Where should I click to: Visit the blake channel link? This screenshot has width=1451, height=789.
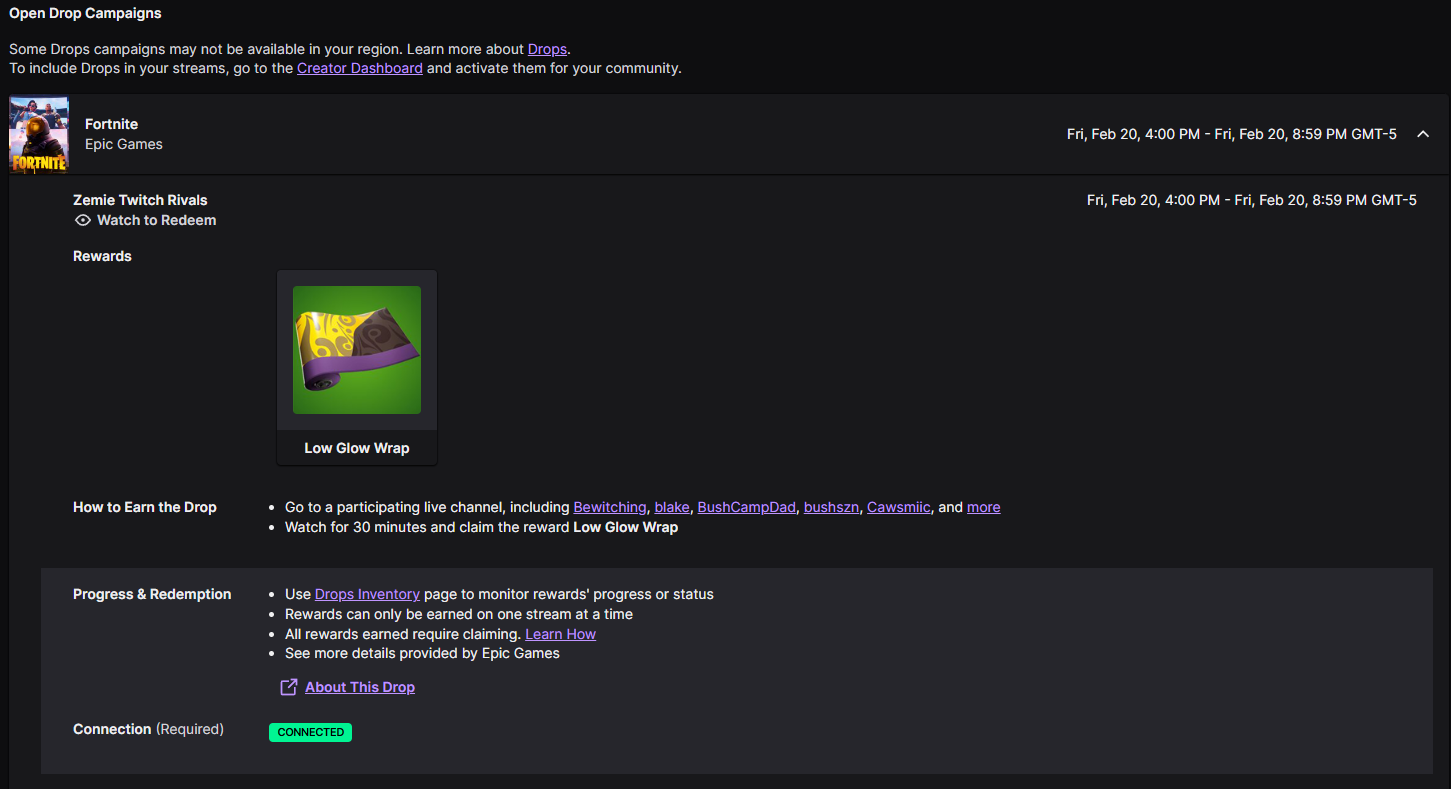pyautogui.click(x=672, y=507)
